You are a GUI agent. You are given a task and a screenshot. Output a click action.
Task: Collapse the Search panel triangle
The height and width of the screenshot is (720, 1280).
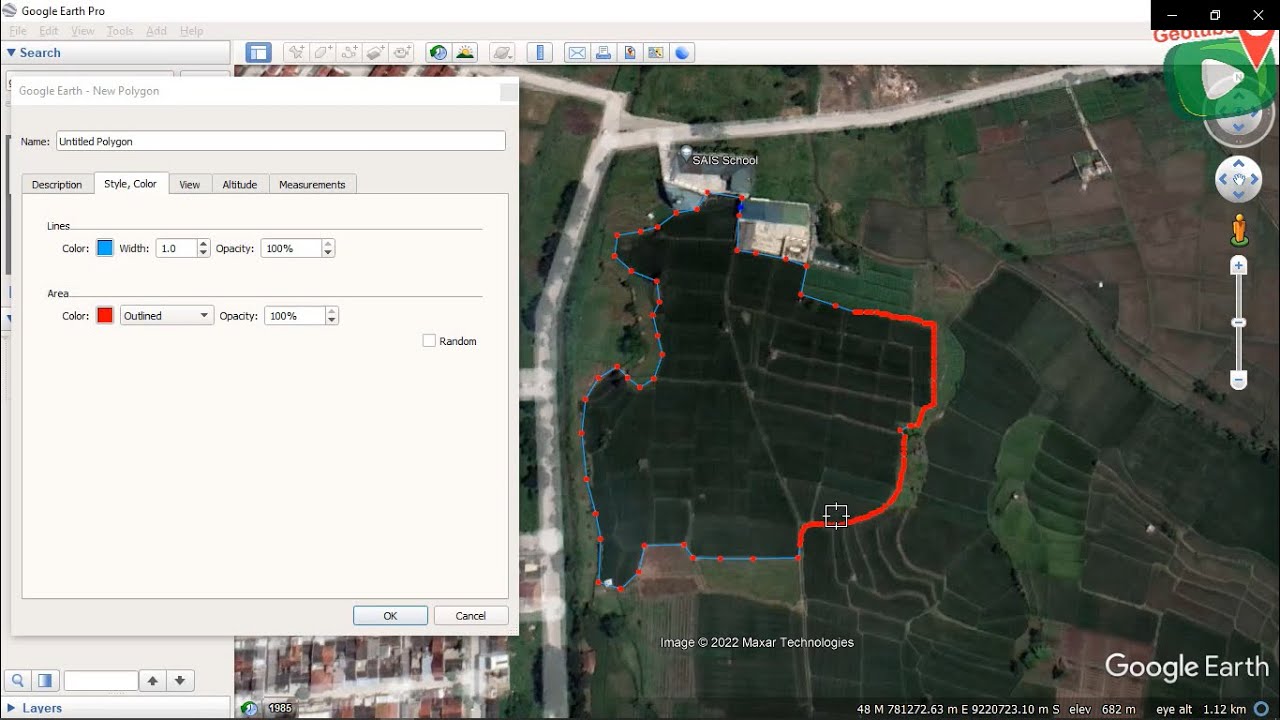tap(11, 53)
